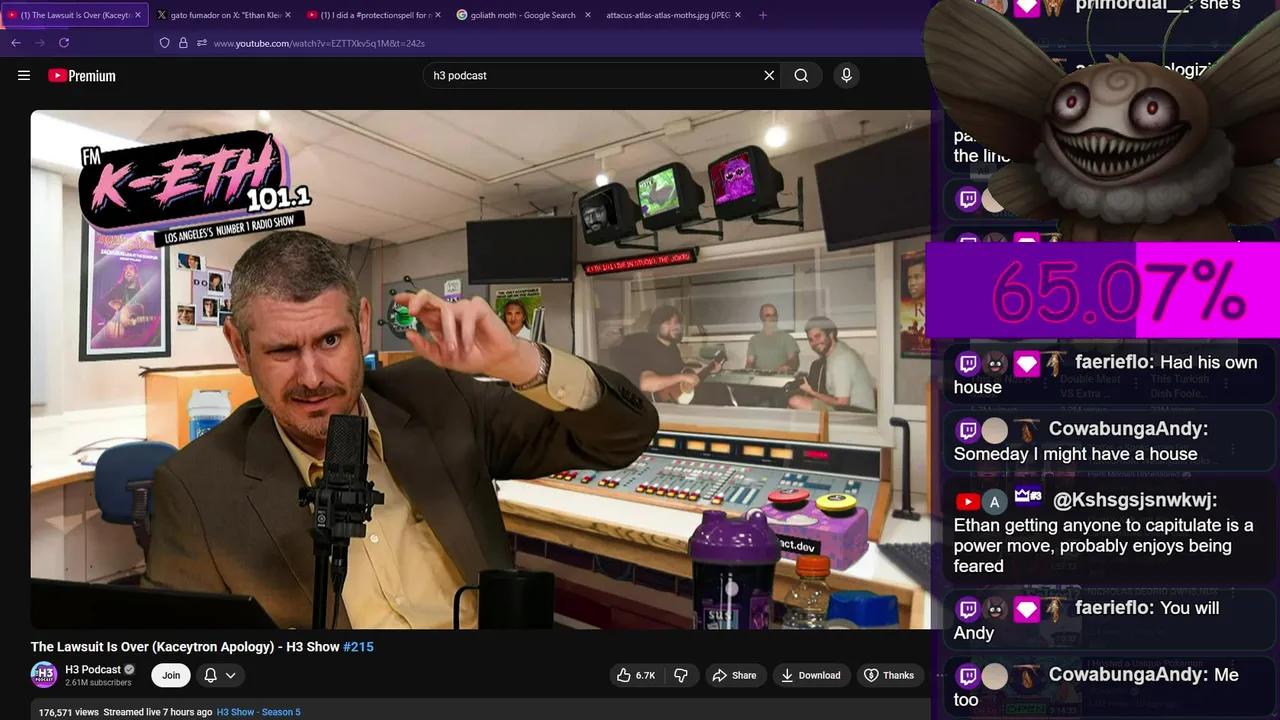This screenshot has height=720, width=1280.
Task: Open the YouTube hamburger guide menu
Action: pos(24,75)
